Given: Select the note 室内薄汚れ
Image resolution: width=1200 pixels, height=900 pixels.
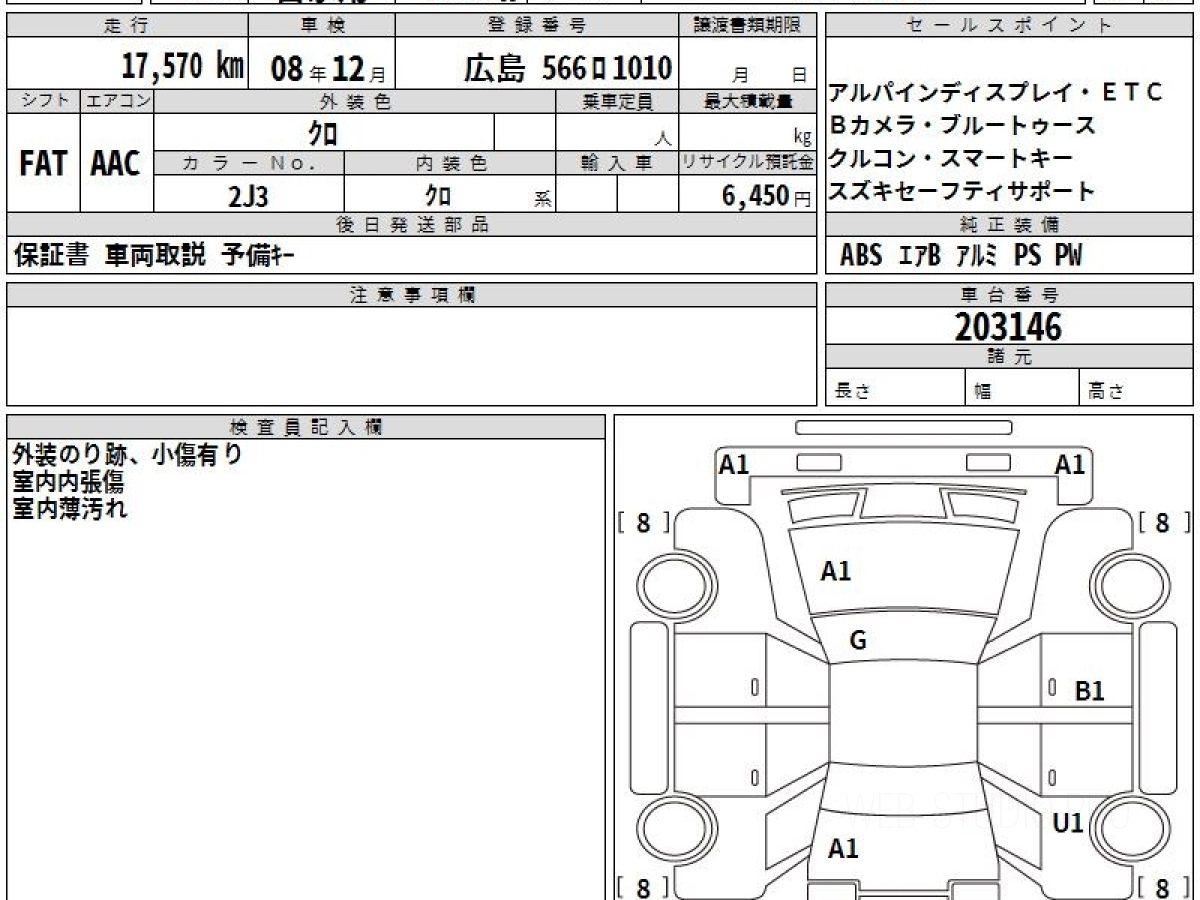Looking at the screenshot, I should point(70,508).
